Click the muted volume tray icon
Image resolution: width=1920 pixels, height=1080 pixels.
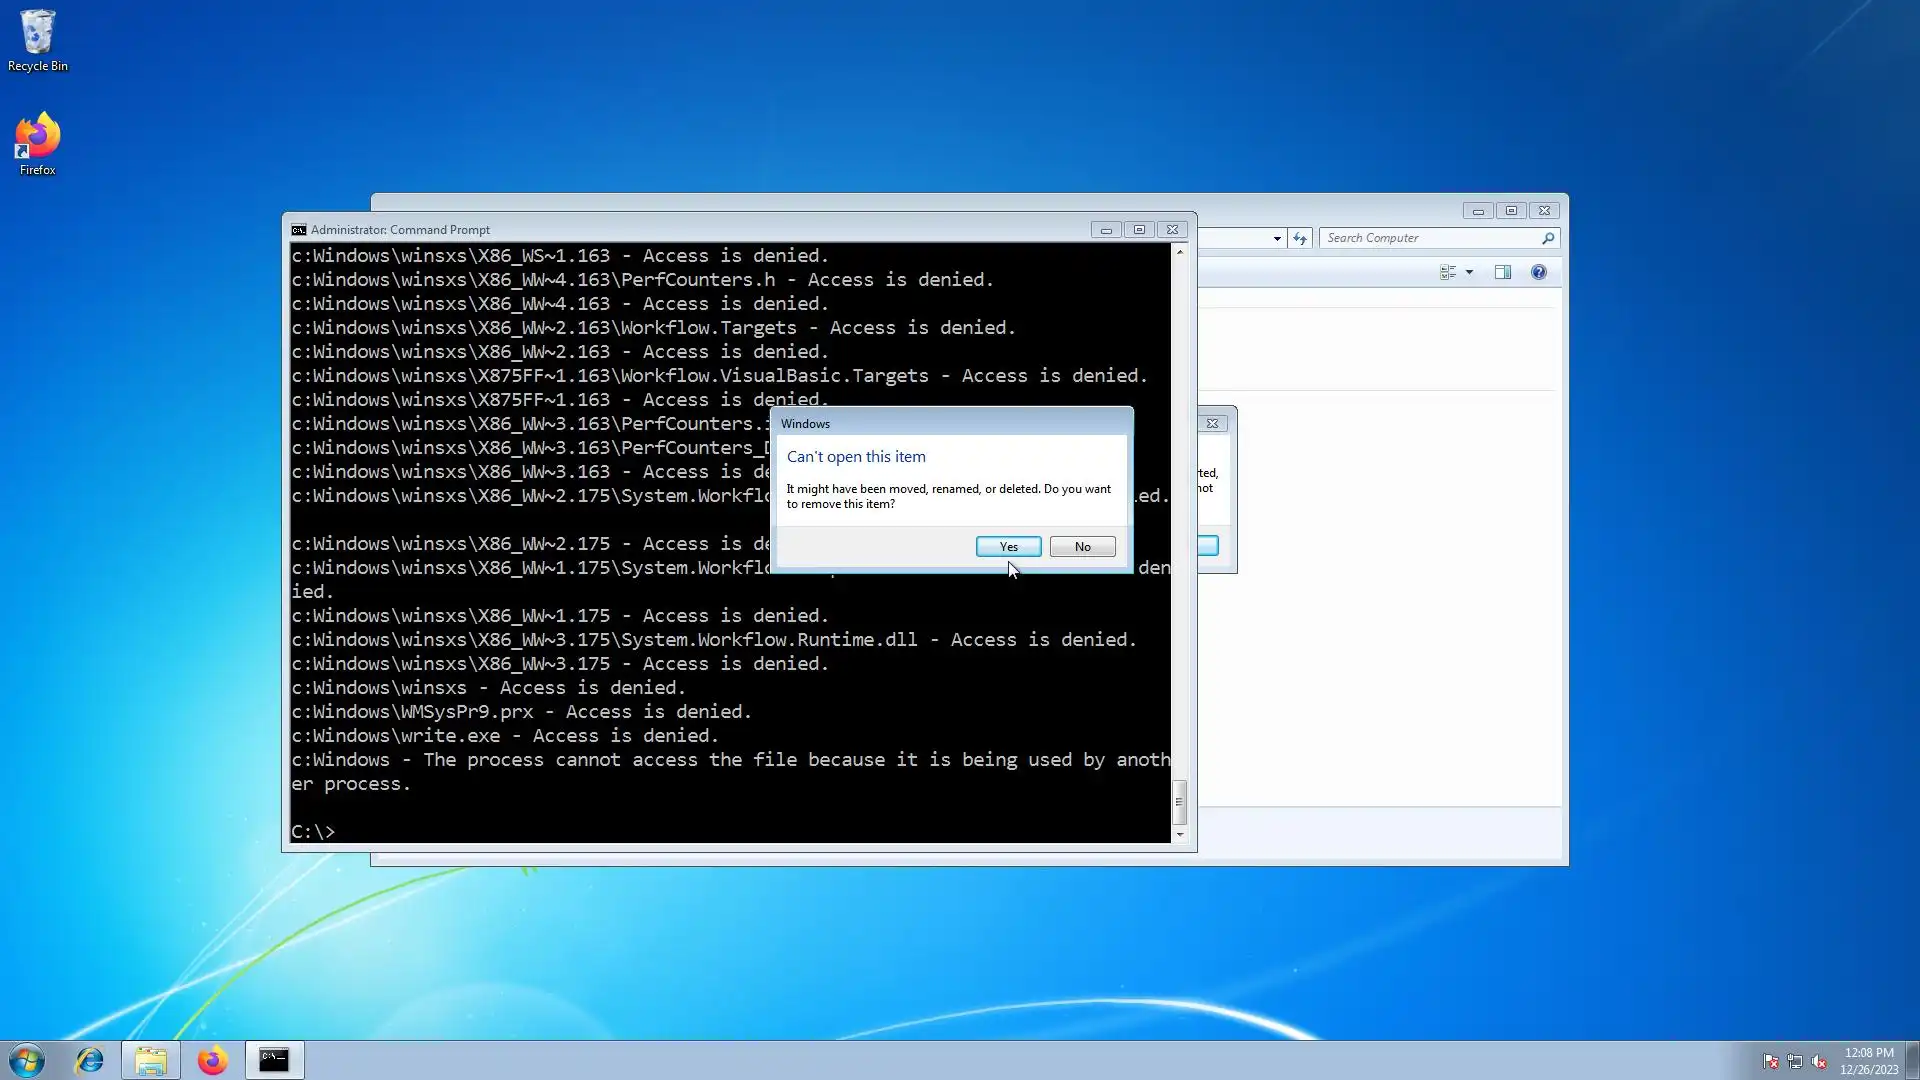point(1819,1061)
